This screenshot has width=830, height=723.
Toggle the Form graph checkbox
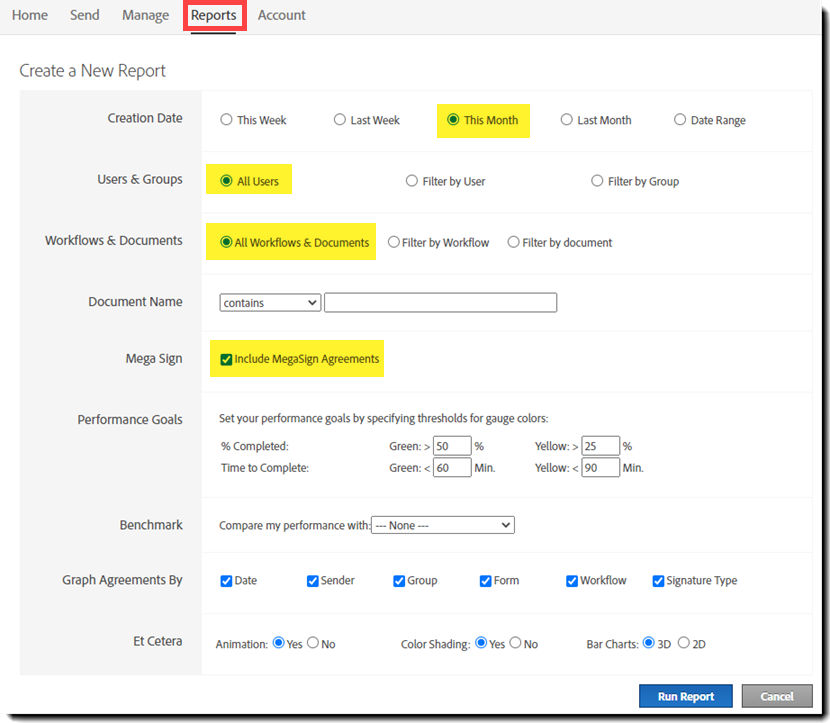point(485,581)
